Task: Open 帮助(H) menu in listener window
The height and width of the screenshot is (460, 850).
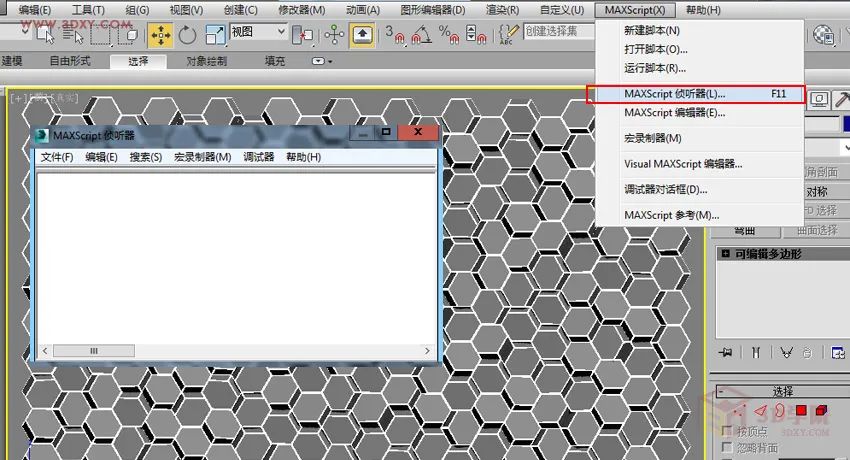Action: 304,157
